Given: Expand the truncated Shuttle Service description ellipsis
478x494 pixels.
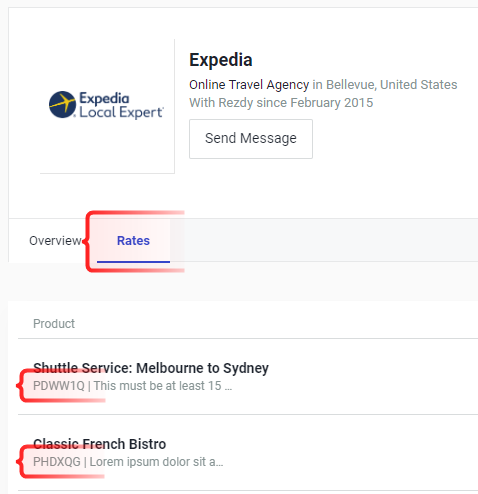Looking at the screenshot, I should point(228,388).
